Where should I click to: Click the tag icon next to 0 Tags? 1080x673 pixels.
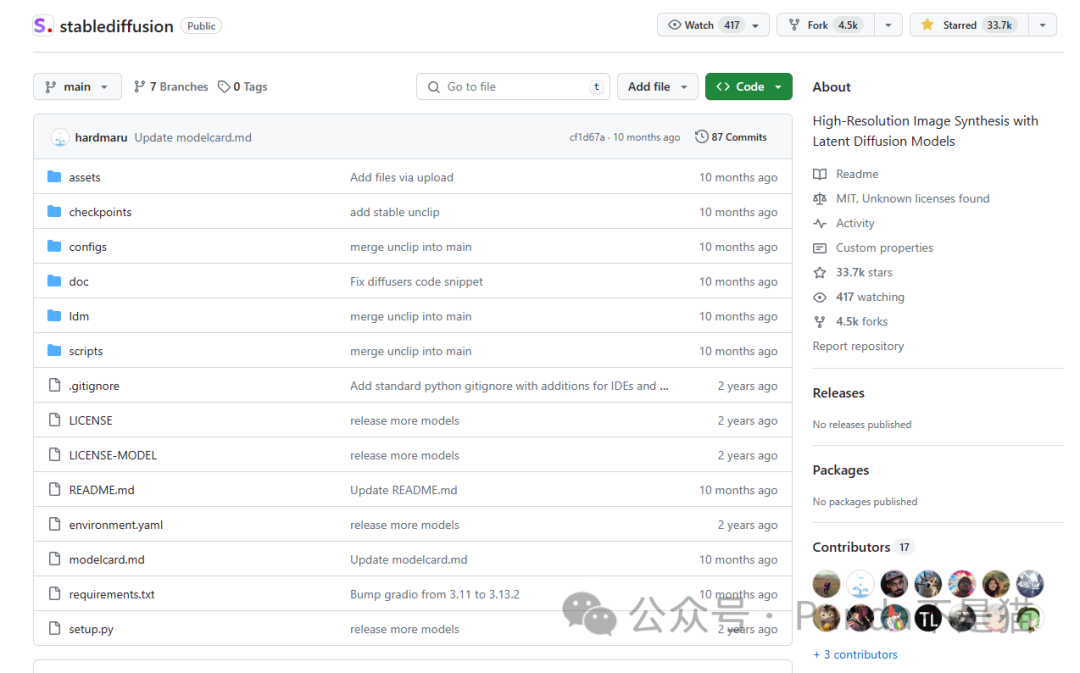click(x=224, y=87)
